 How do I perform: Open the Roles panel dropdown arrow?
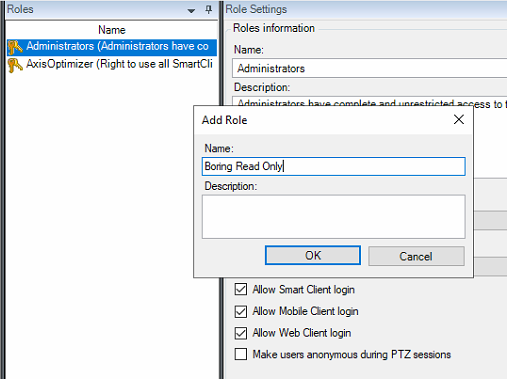tap(191, 11)
